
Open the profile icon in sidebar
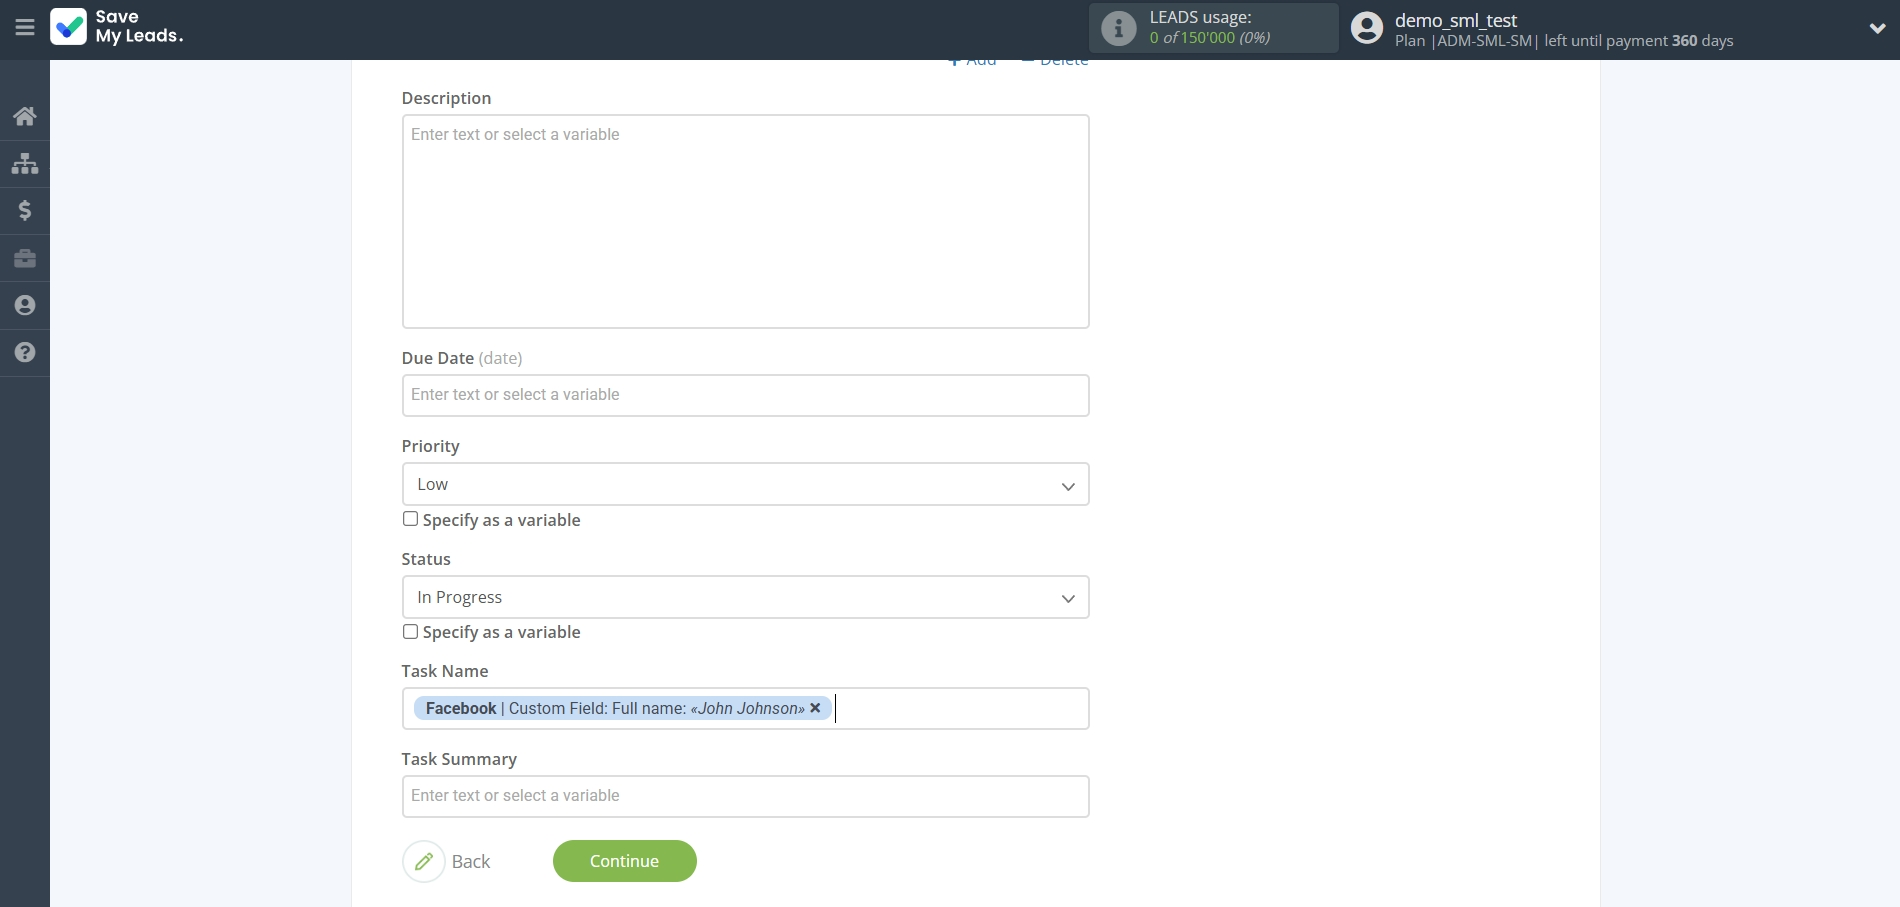[25, 305]
